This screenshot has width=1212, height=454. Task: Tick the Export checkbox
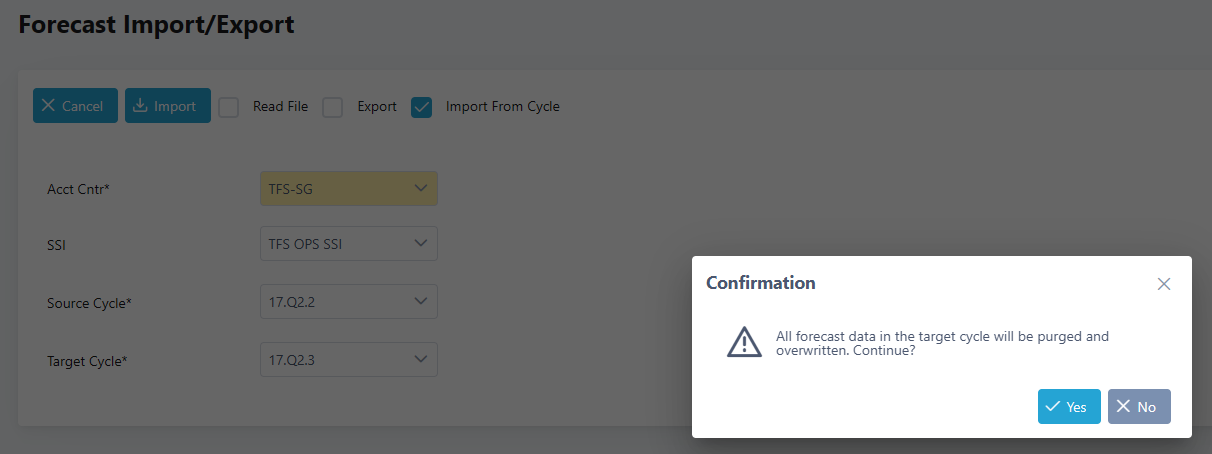click(333, 107)
